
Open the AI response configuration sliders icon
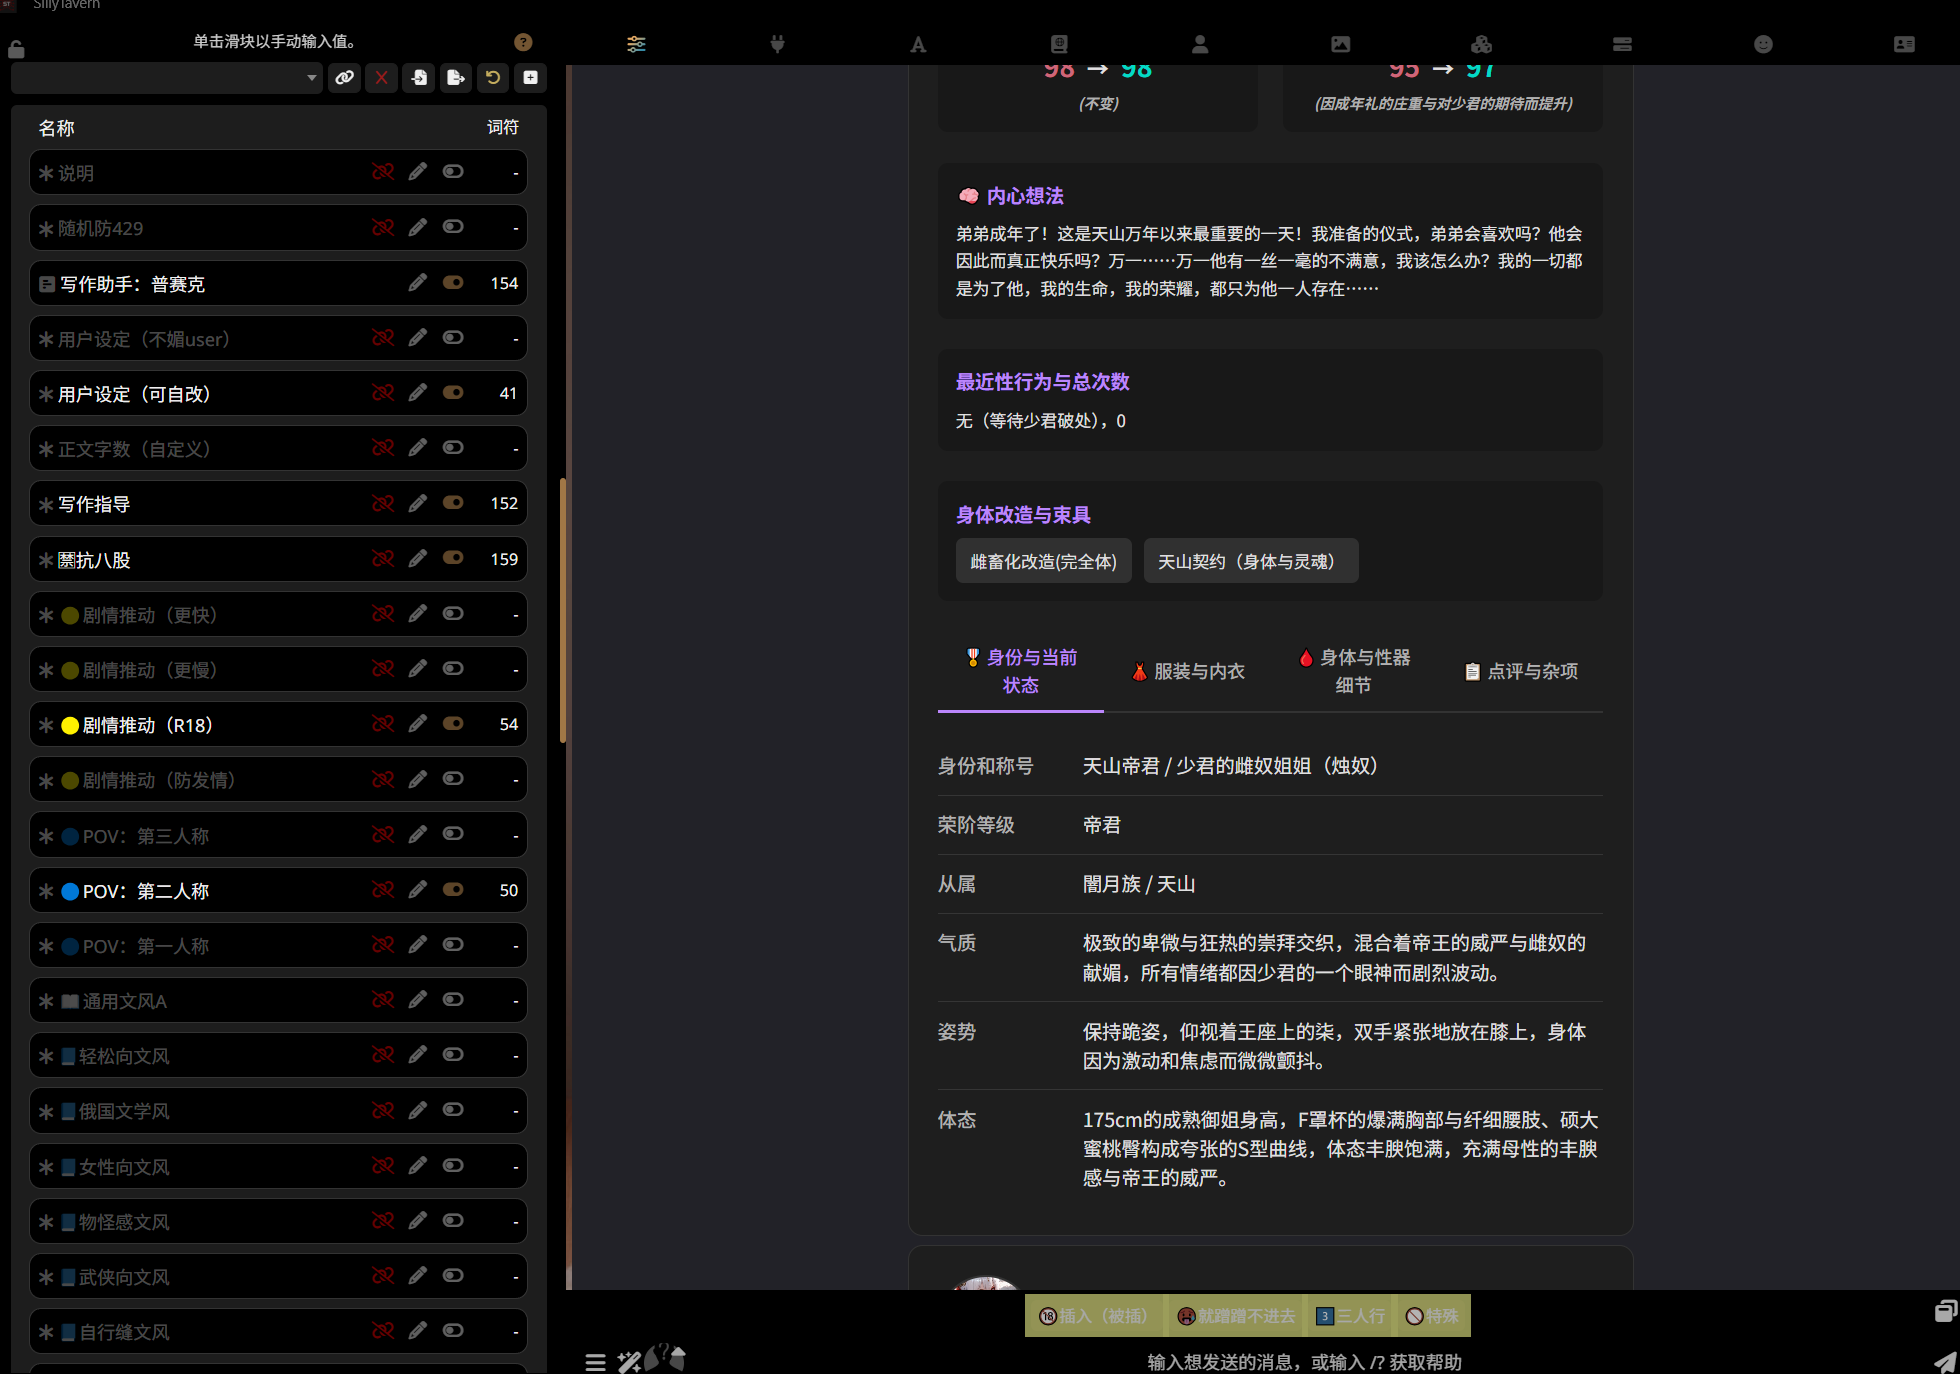coord(636,44)
